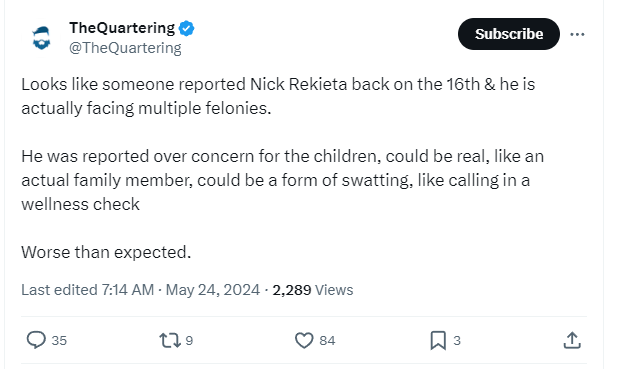
Task: Open the @TheQuartering handle link
Action: click(x=125, y=48)
